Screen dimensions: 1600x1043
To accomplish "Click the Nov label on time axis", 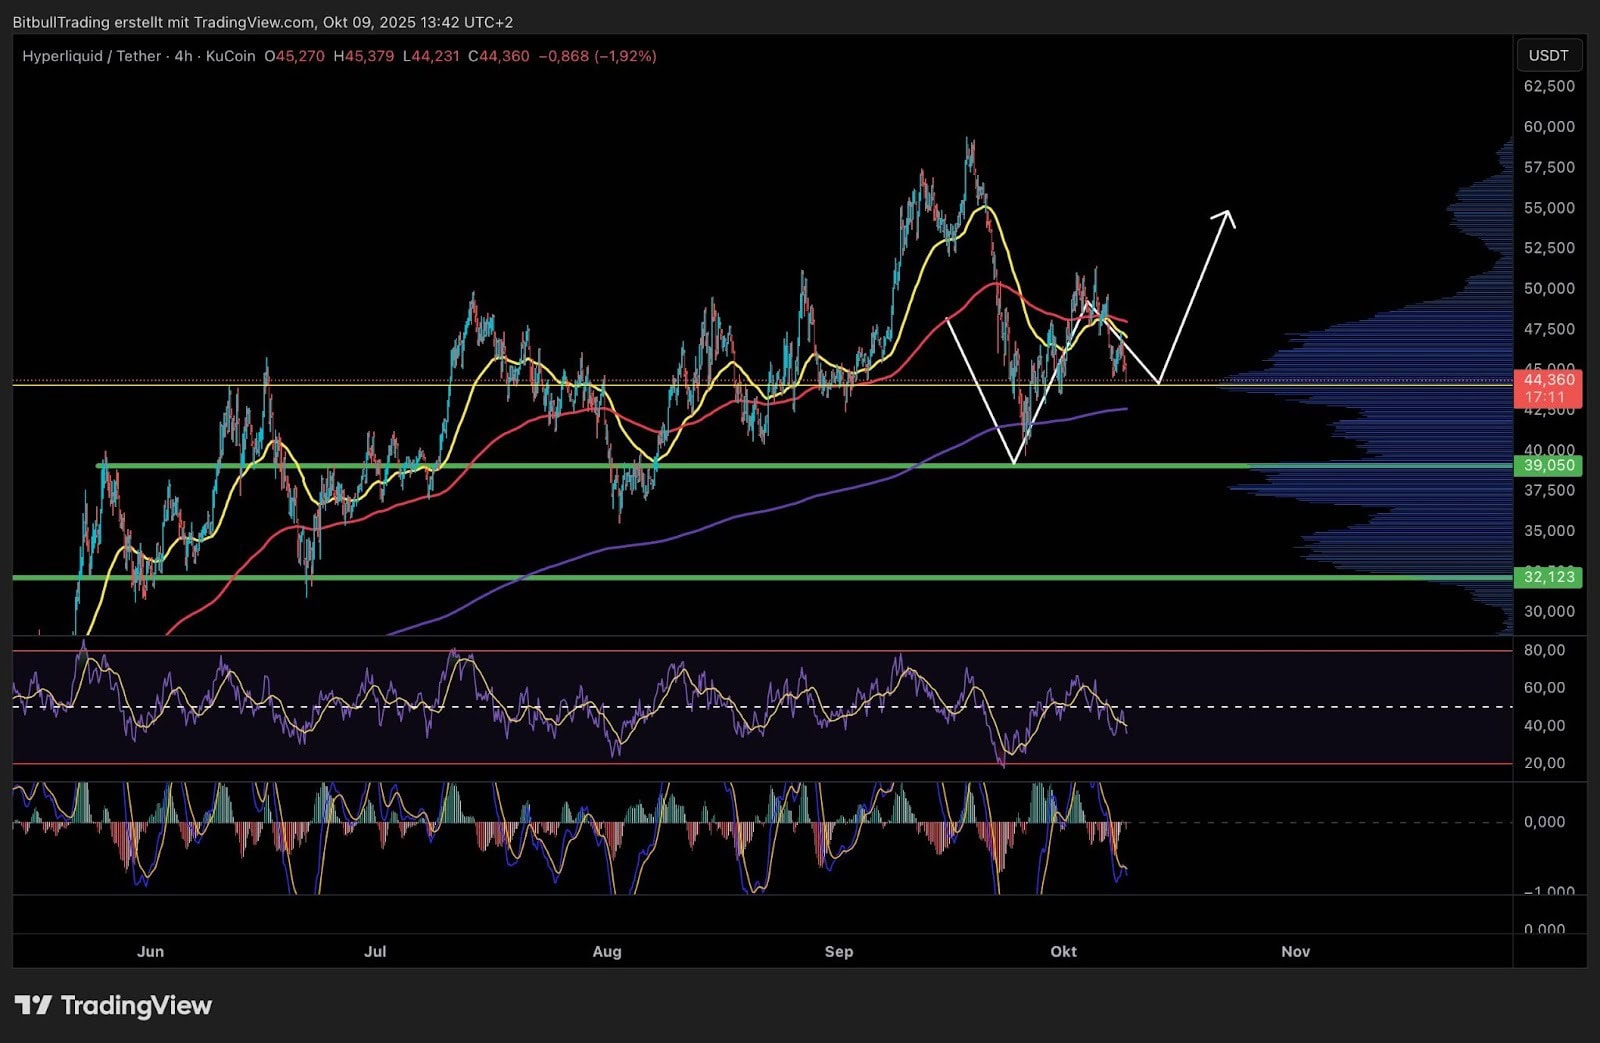I will [1295, 951].
